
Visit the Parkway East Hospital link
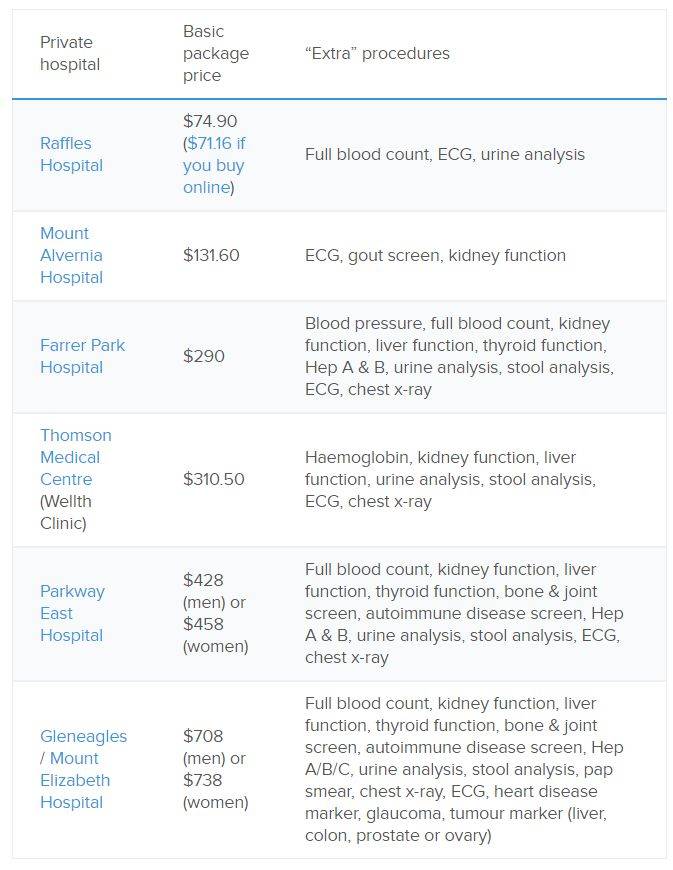point(71,613)
